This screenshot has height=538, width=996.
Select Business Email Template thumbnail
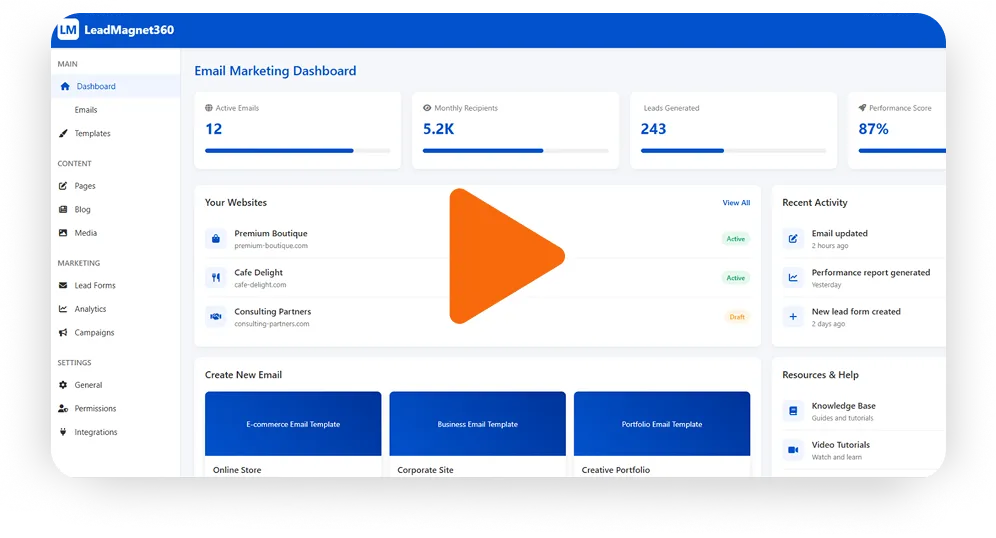[x=477, y=424]
